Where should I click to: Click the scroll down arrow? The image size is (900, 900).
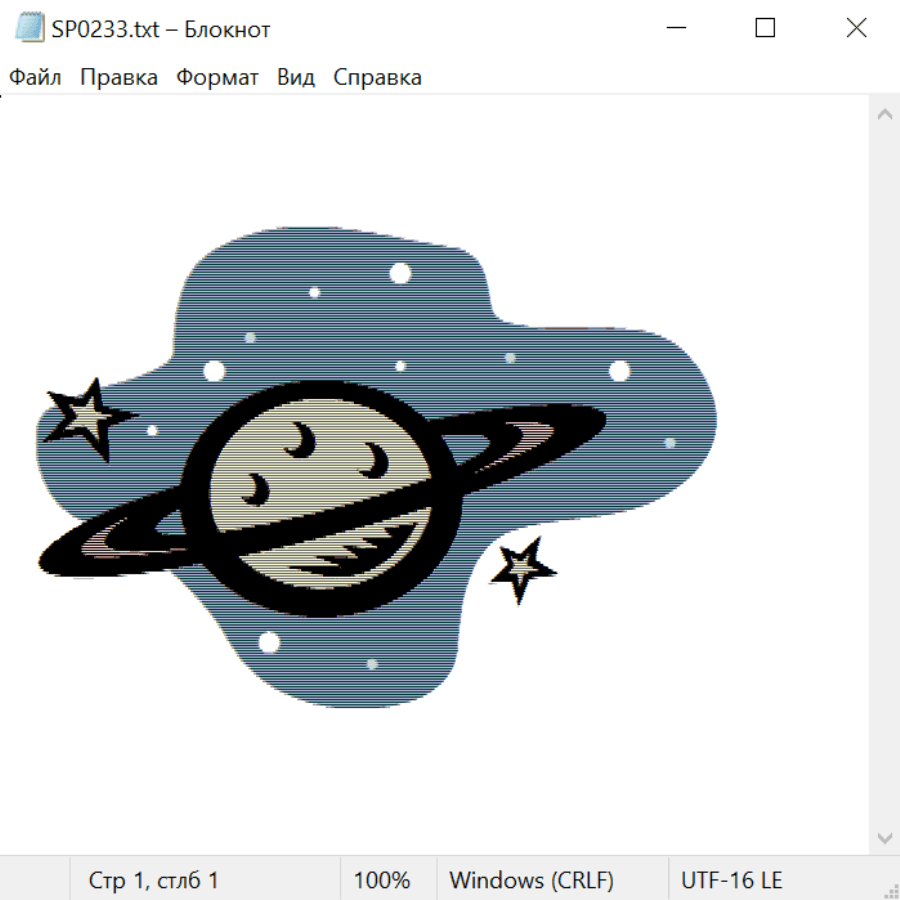point(884,837)
